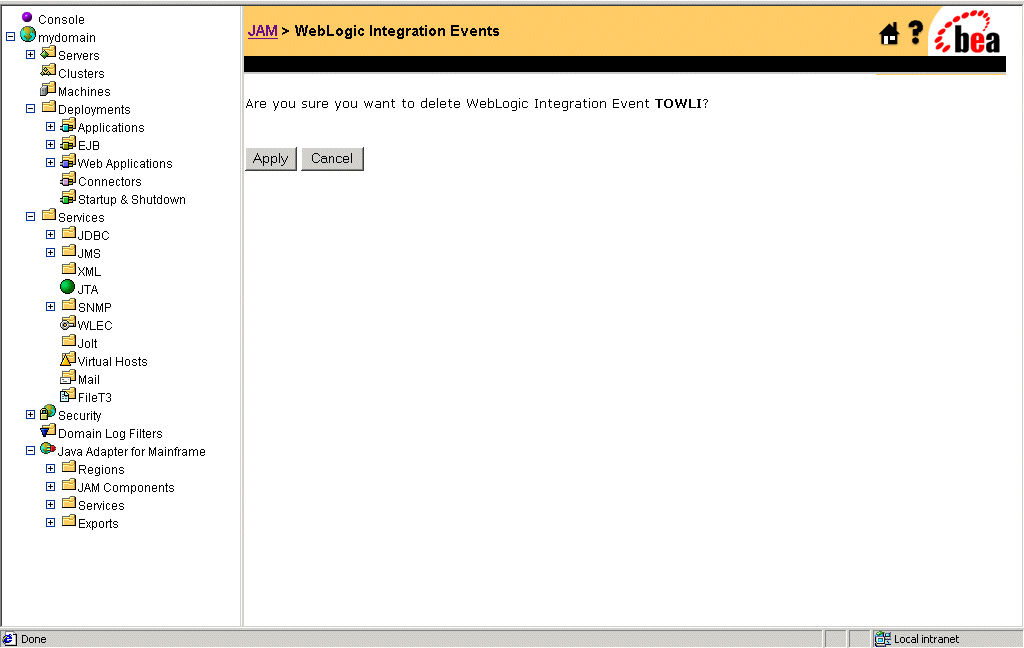Collapse the mydomain tree node

point(10,37)
